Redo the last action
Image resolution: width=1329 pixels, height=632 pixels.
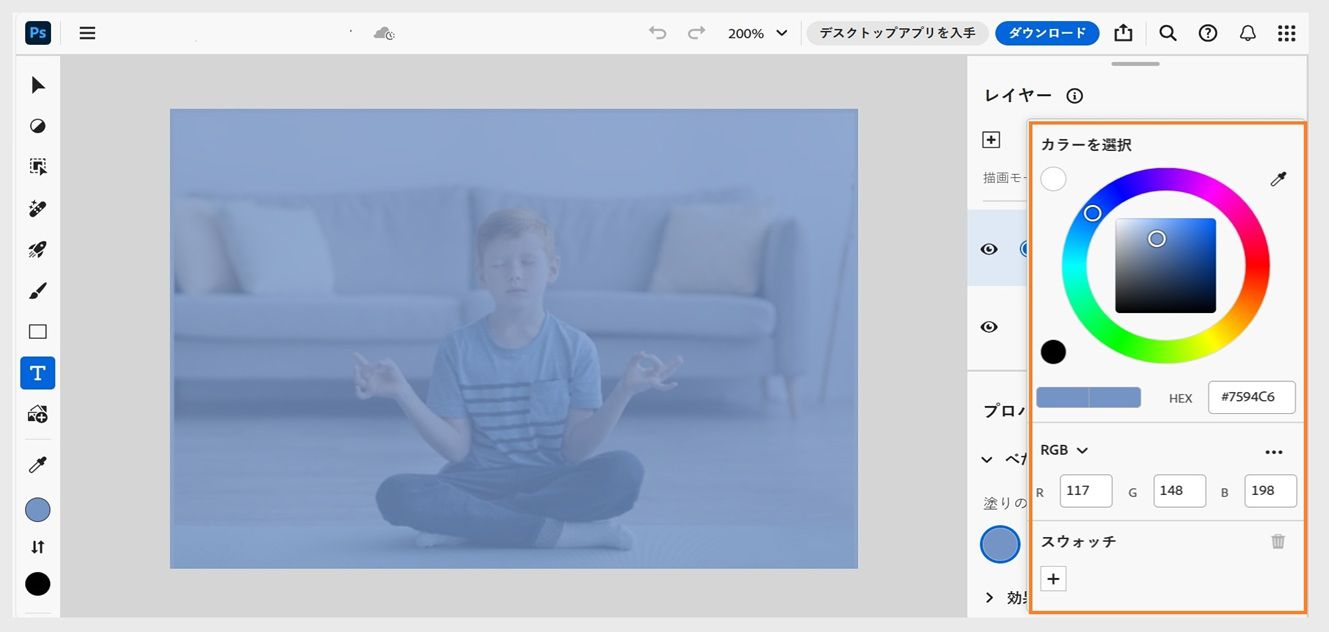click(696, 33)
